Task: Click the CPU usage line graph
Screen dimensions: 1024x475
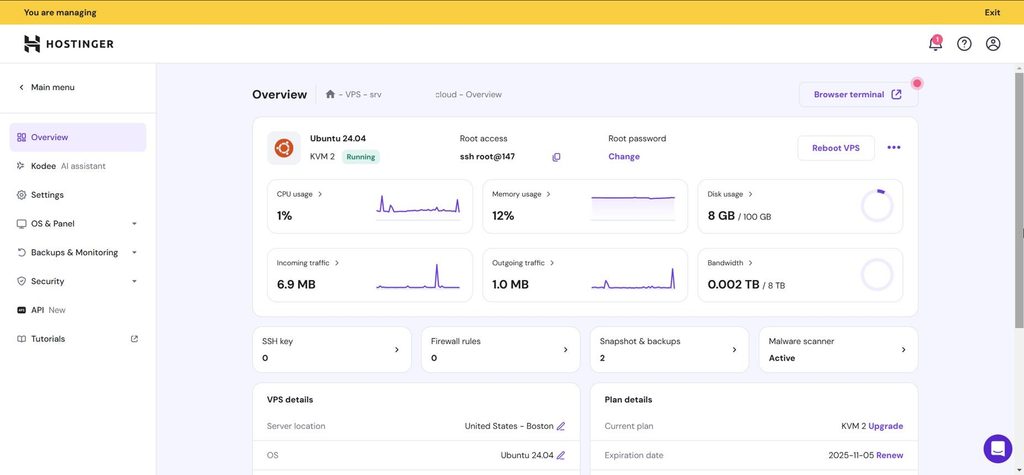Action: tap(418, 206)
